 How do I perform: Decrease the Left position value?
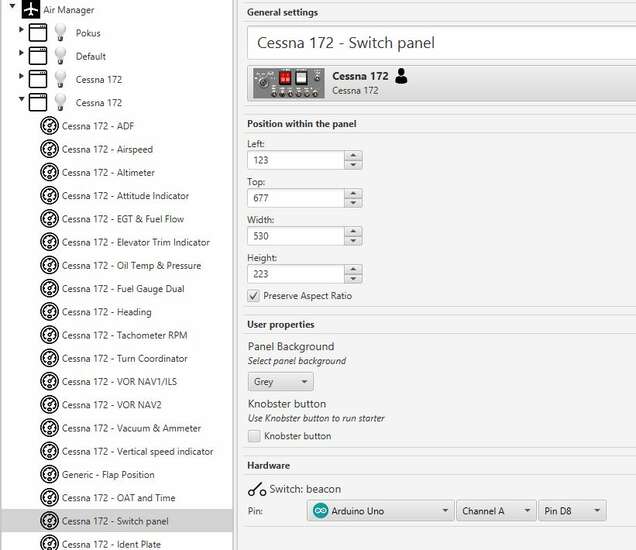tap(353, 165)
